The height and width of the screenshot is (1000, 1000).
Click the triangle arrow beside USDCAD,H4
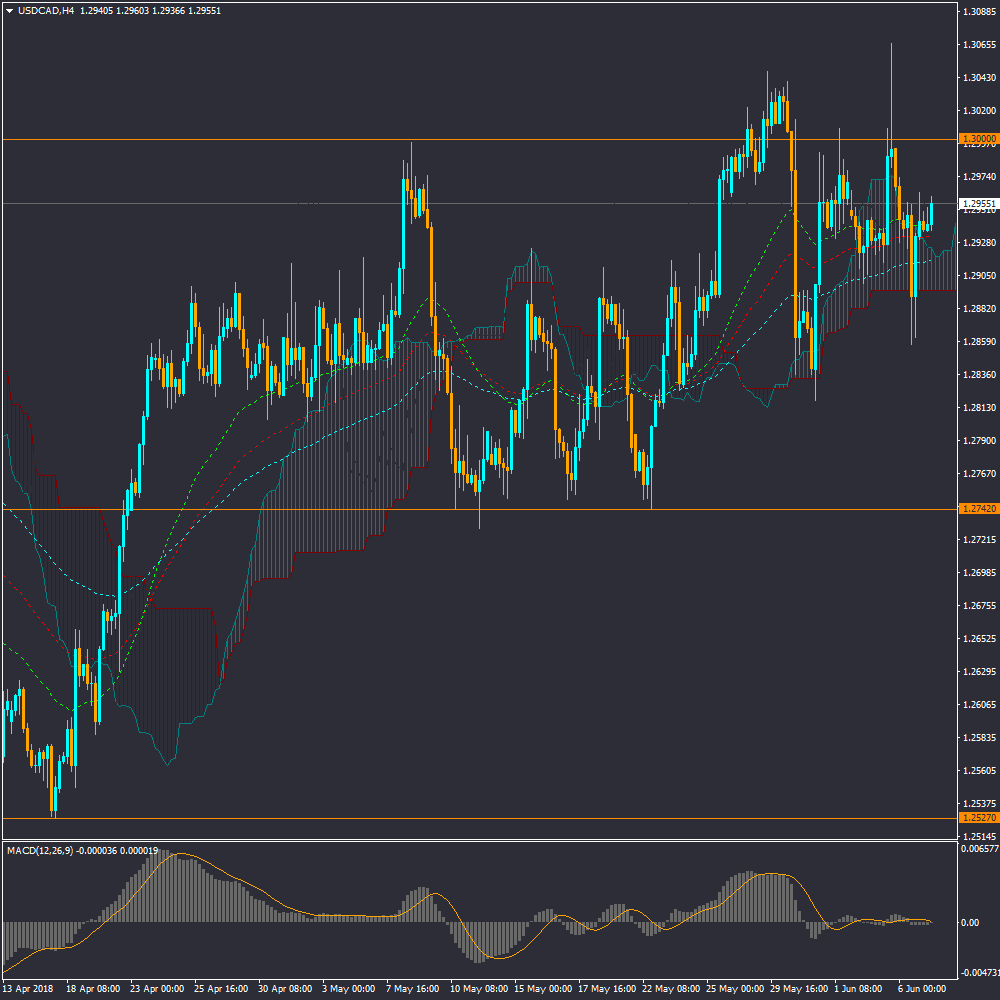[9, 11]
